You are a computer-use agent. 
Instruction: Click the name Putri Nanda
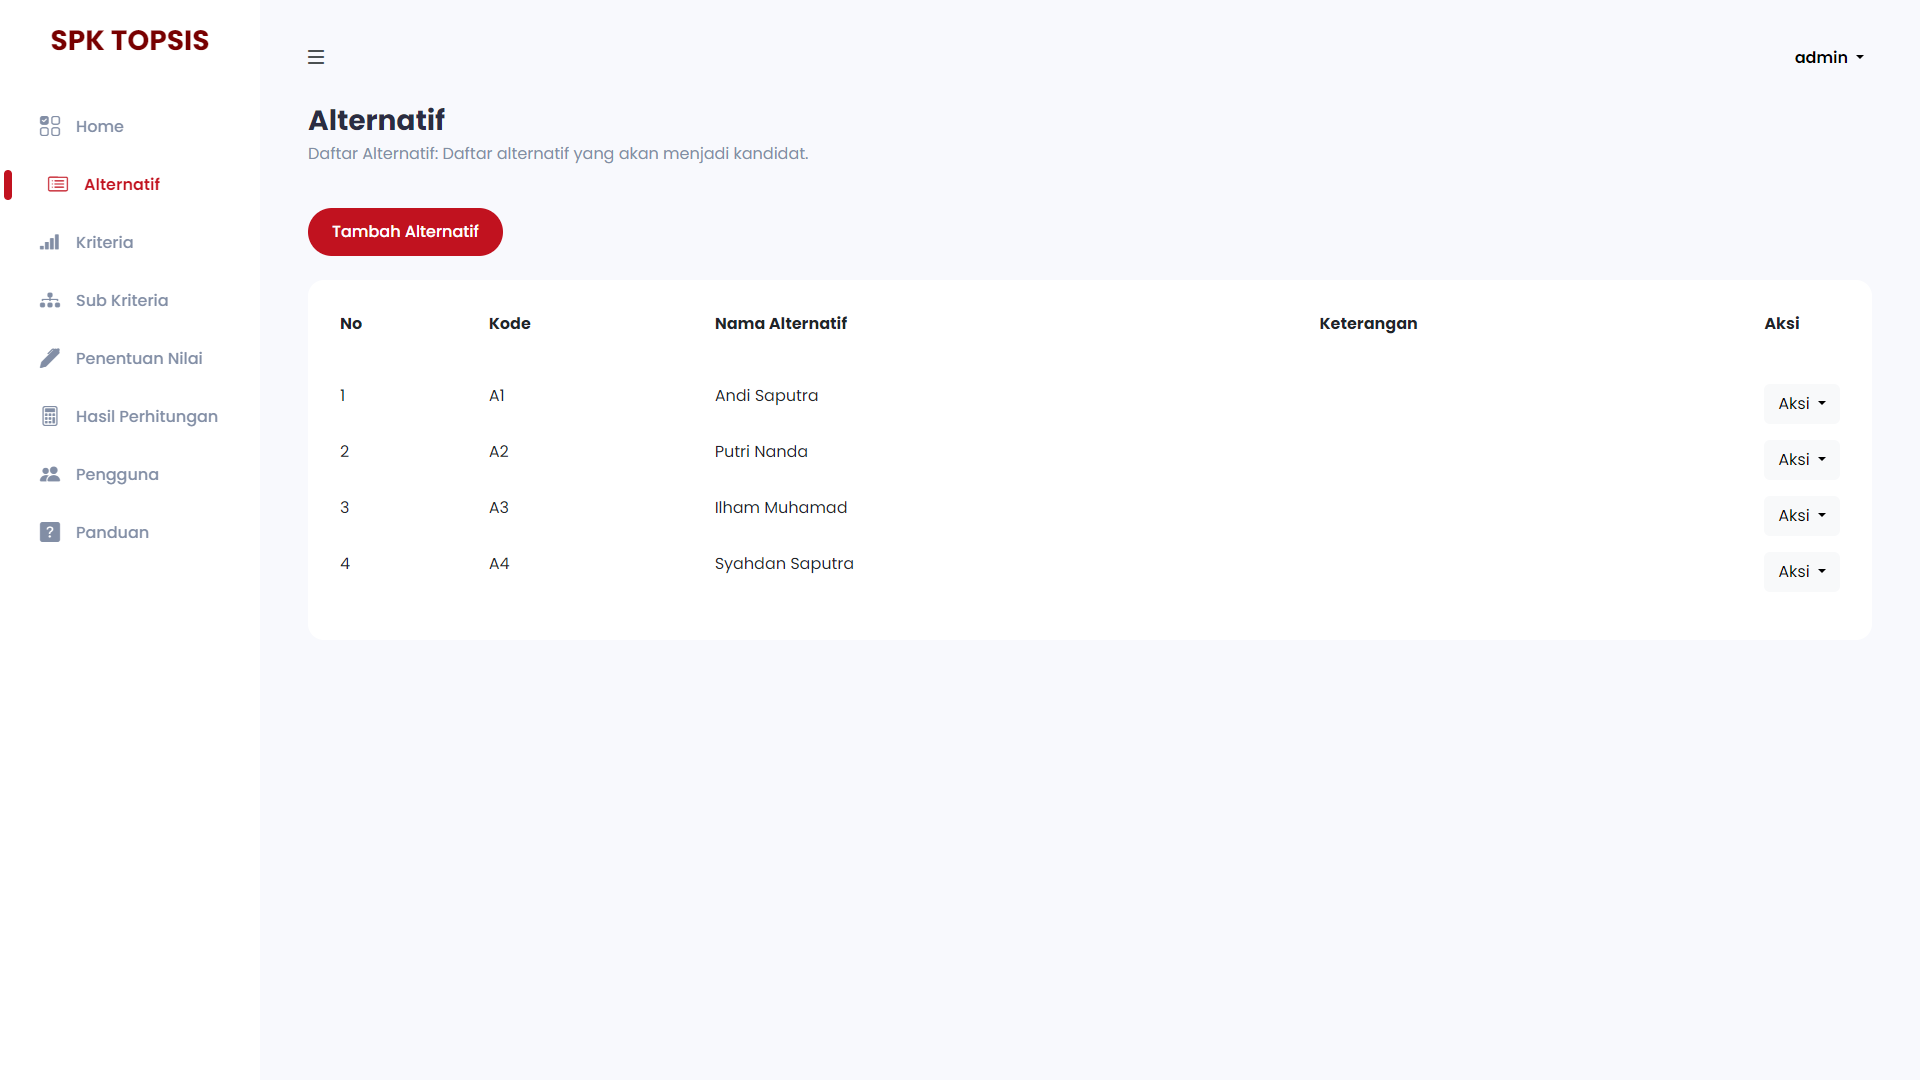(761, 451)
